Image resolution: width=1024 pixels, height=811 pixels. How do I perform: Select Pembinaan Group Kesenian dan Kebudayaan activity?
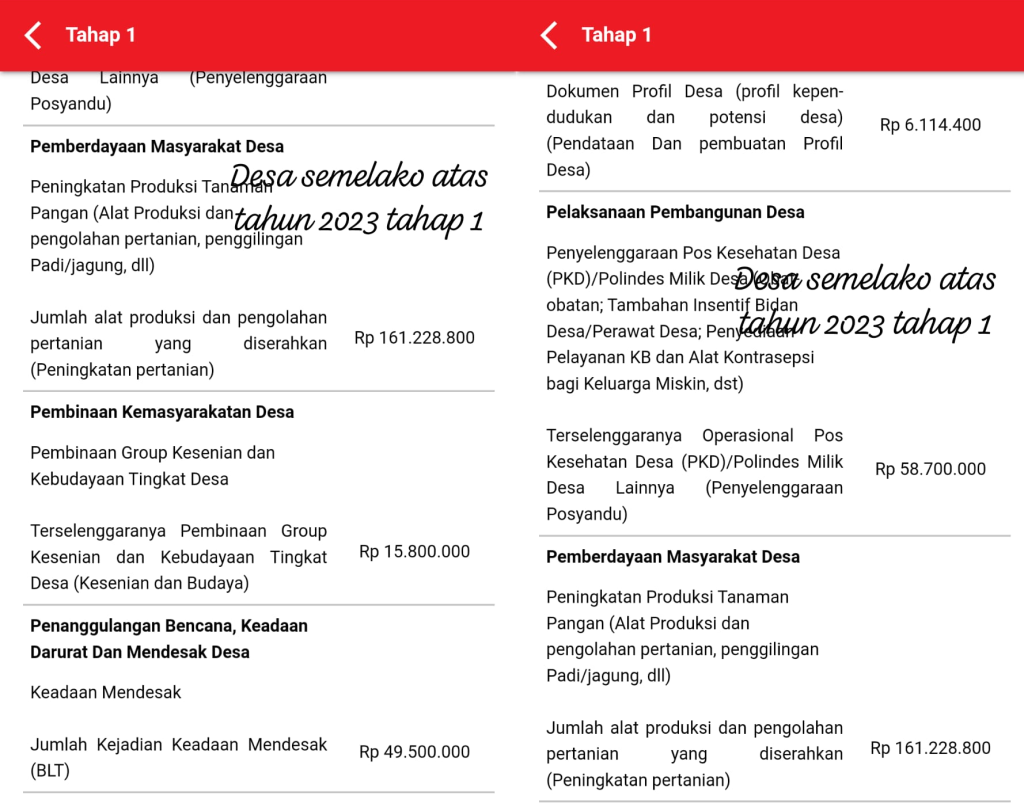[152, 466]
